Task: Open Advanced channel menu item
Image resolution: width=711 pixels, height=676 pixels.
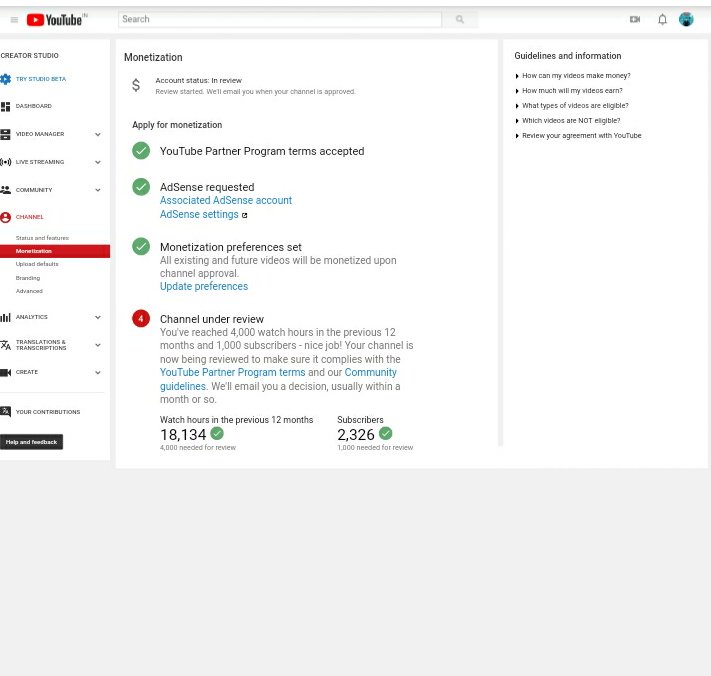Action: click(29, 291)
